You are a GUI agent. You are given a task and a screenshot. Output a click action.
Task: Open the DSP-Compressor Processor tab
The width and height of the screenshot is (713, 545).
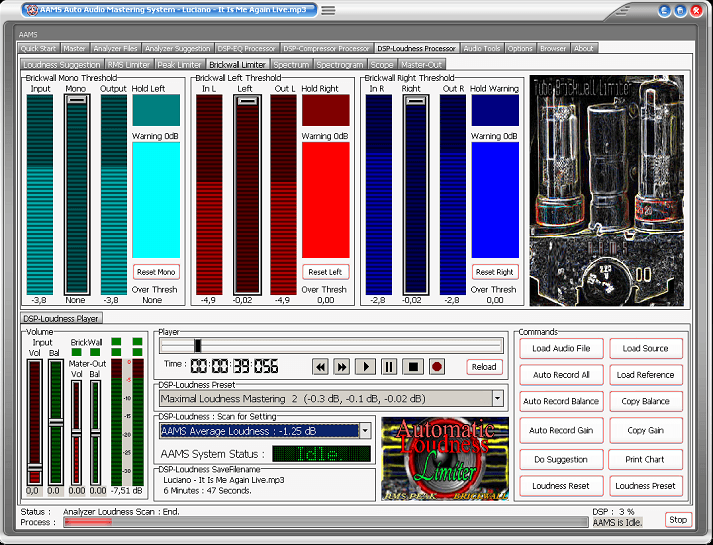tap(326, 48)
